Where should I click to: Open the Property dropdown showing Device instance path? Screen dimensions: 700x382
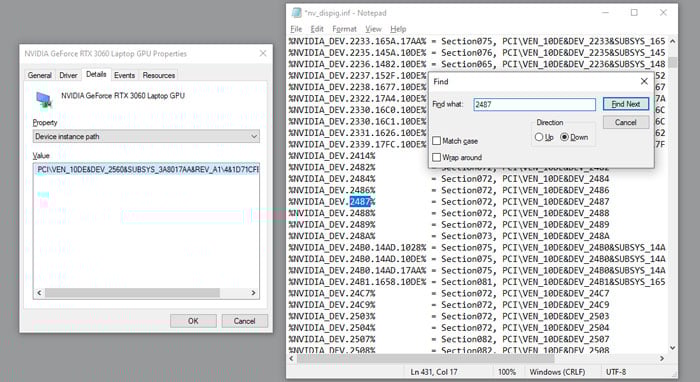click(146, 136)
